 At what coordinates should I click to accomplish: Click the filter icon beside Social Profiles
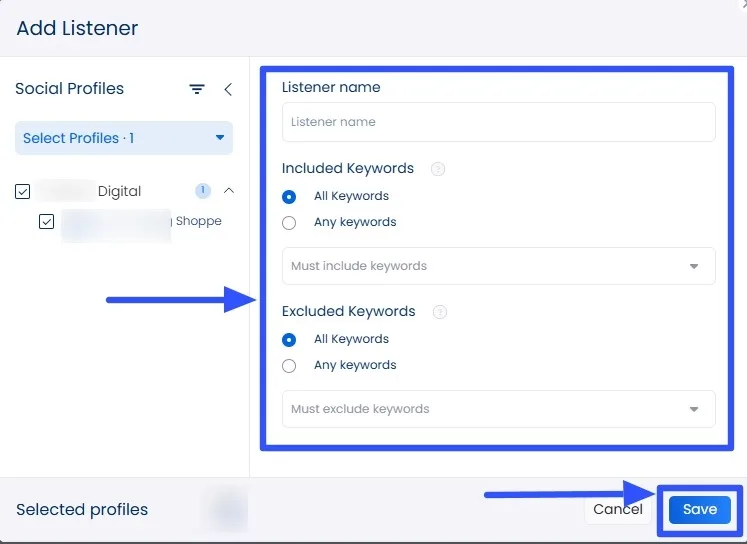click(197, 89)
